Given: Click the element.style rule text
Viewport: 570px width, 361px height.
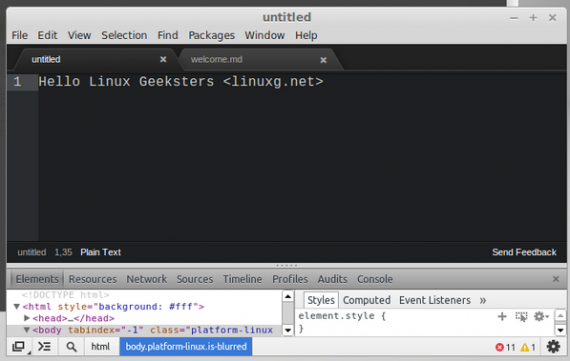Looking at the screenshot, I should pos(342,316).
